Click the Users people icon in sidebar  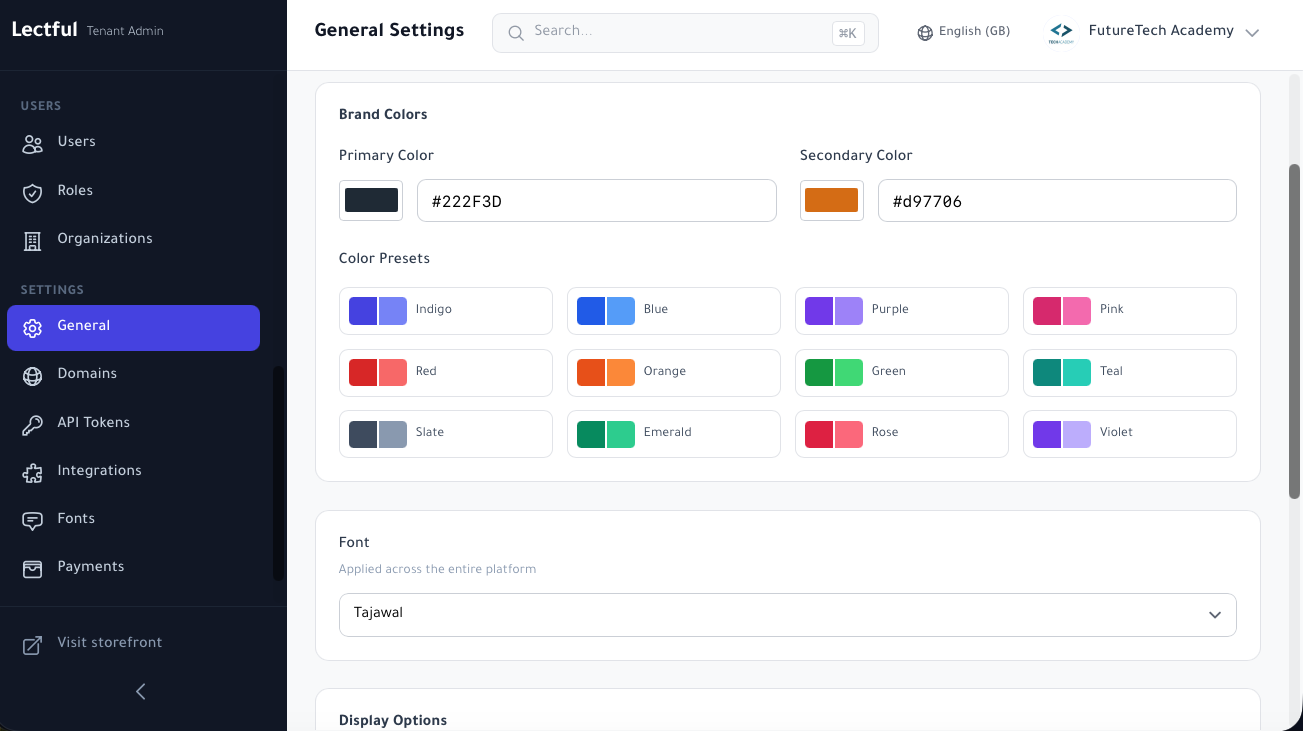(x=33, y=143)
